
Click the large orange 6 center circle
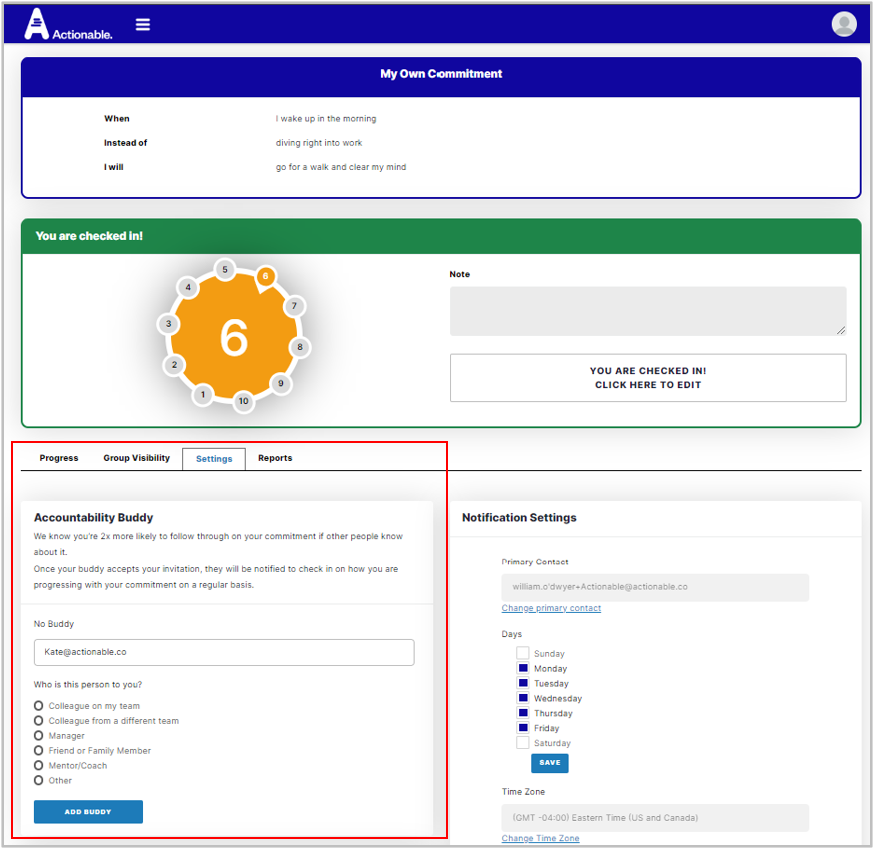tap(233, 338)
